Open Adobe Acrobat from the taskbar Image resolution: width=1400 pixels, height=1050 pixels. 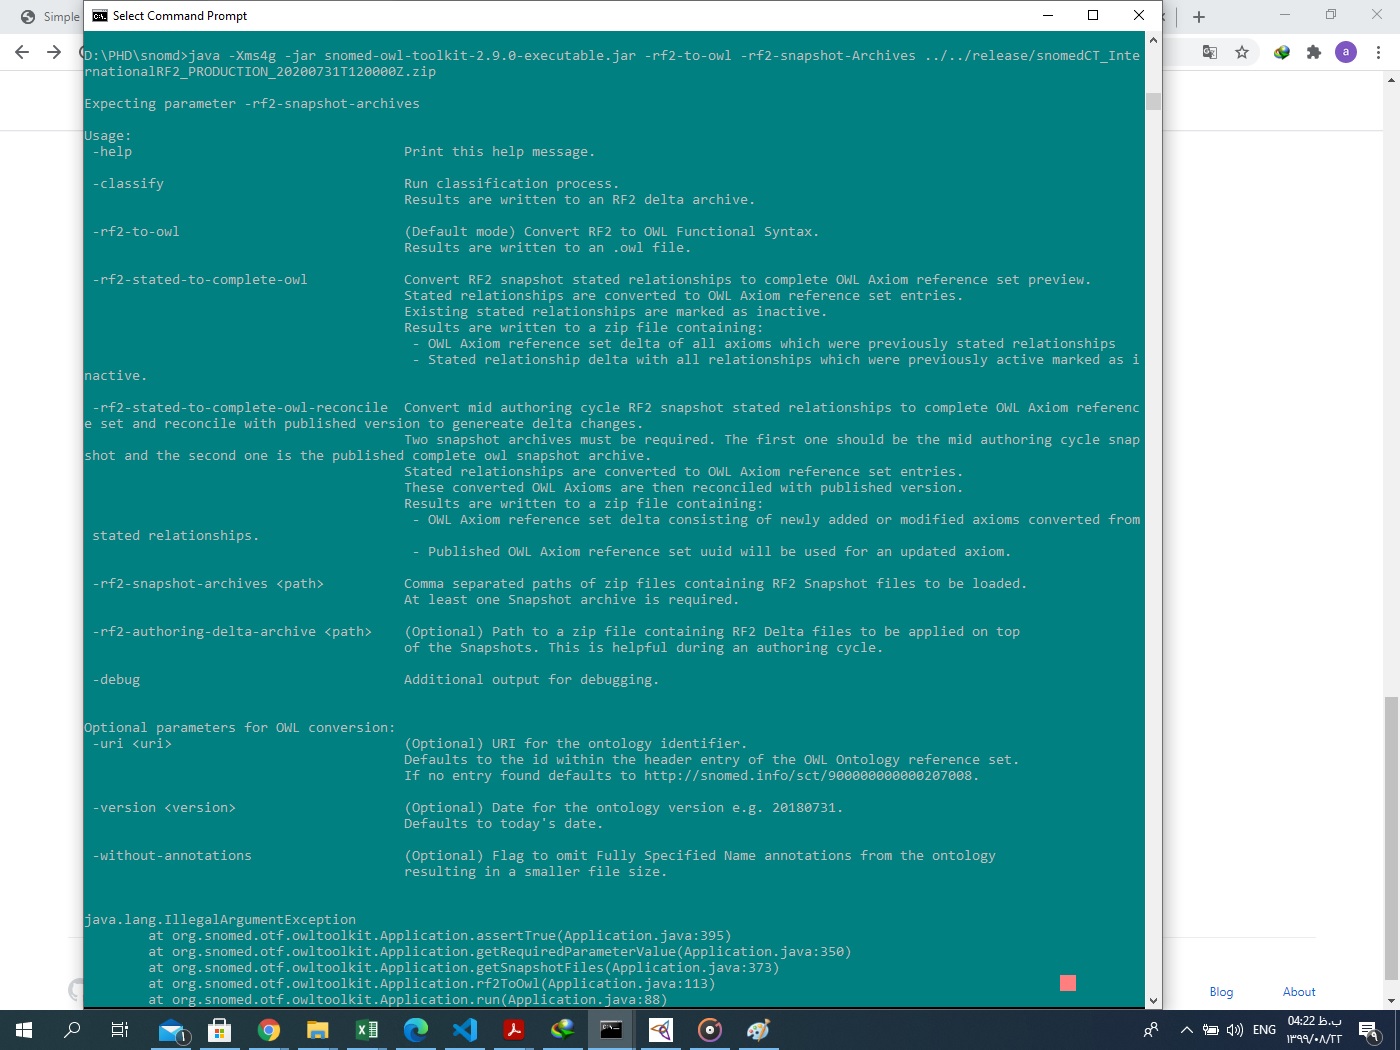point(514,1030)
